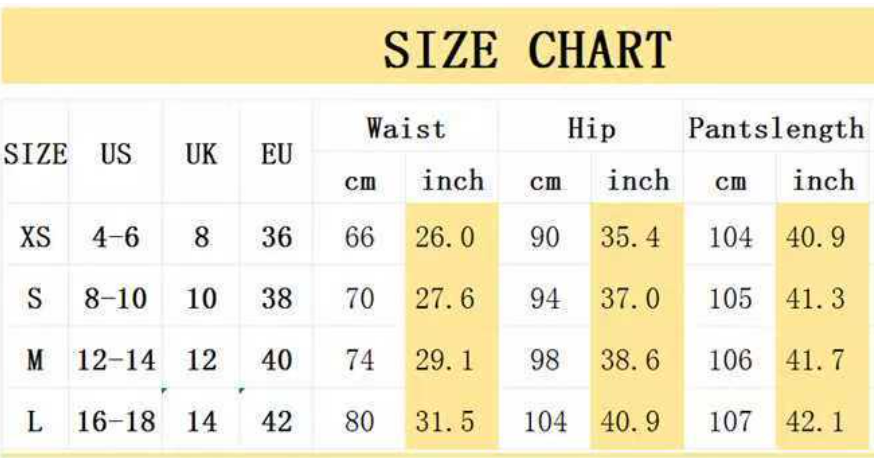Click the Hip heading

591,129
